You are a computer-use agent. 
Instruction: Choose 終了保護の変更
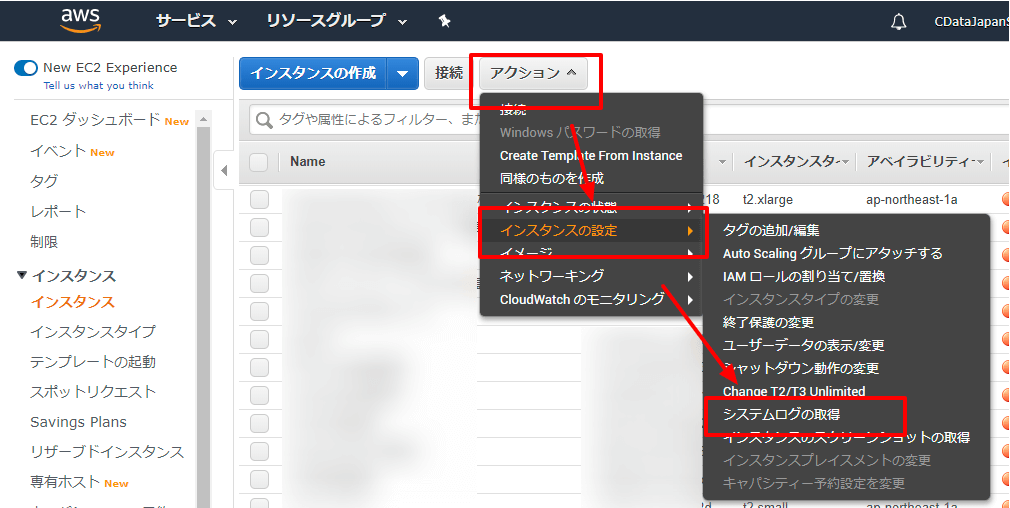coord(768,322)
